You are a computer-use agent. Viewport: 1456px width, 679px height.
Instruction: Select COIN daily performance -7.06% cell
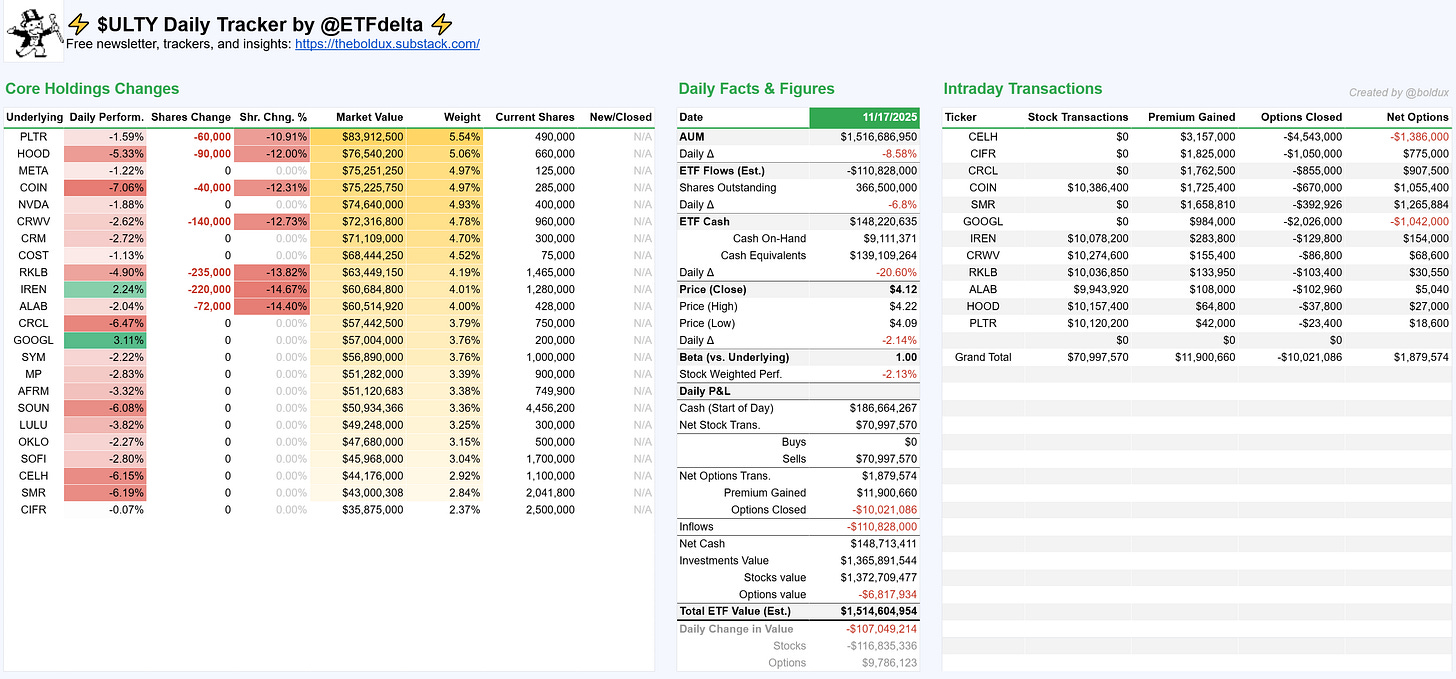106,187
